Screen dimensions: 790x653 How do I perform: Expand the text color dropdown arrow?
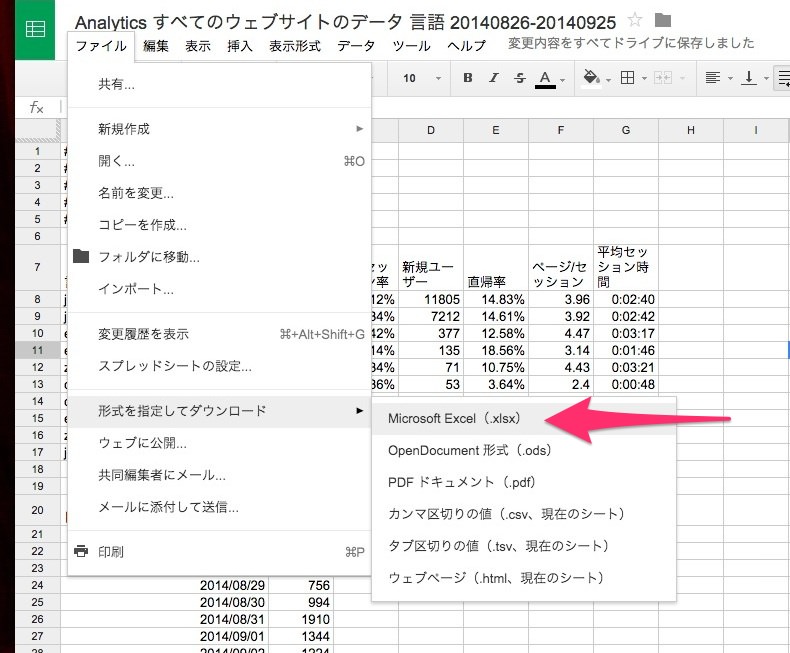click(562, 80)
